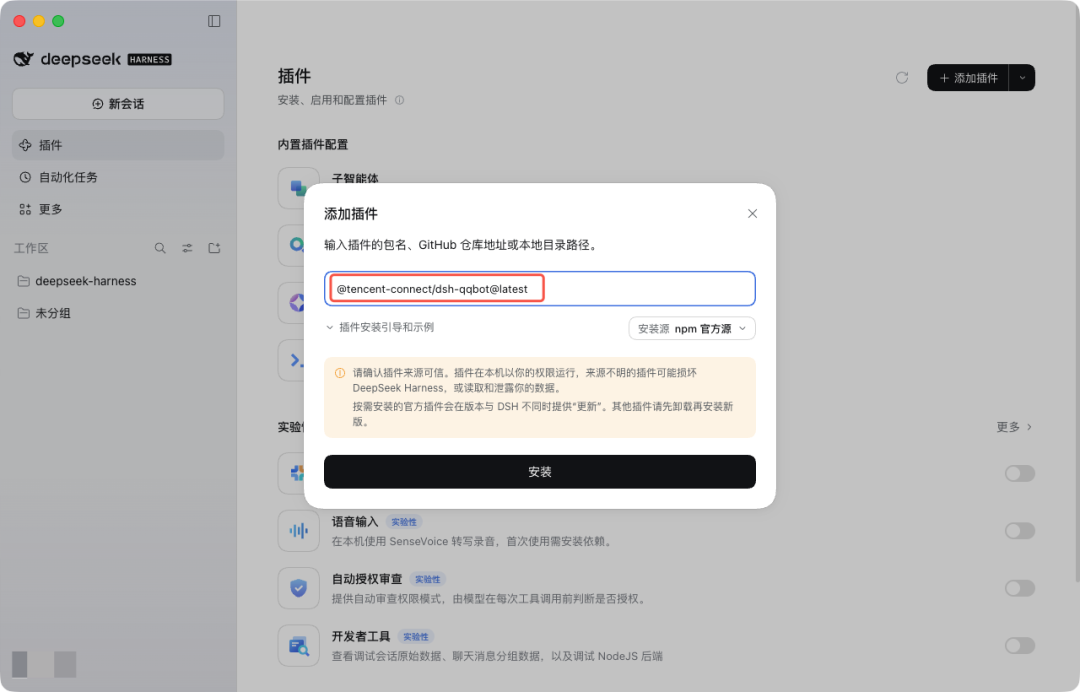
Task: Enable the 开发者工具 toggle
Action: point(1019,645)
